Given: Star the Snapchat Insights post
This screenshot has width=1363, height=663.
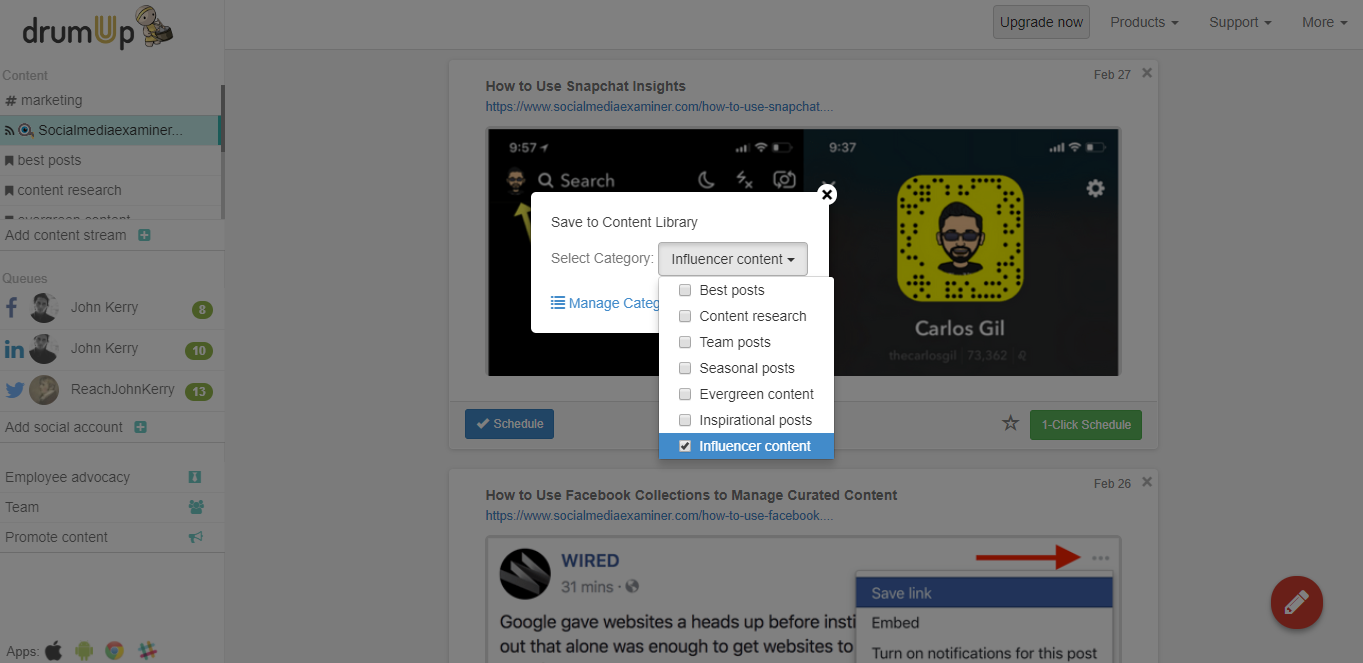Looking at the screenshot, I should pos(1010,424).
